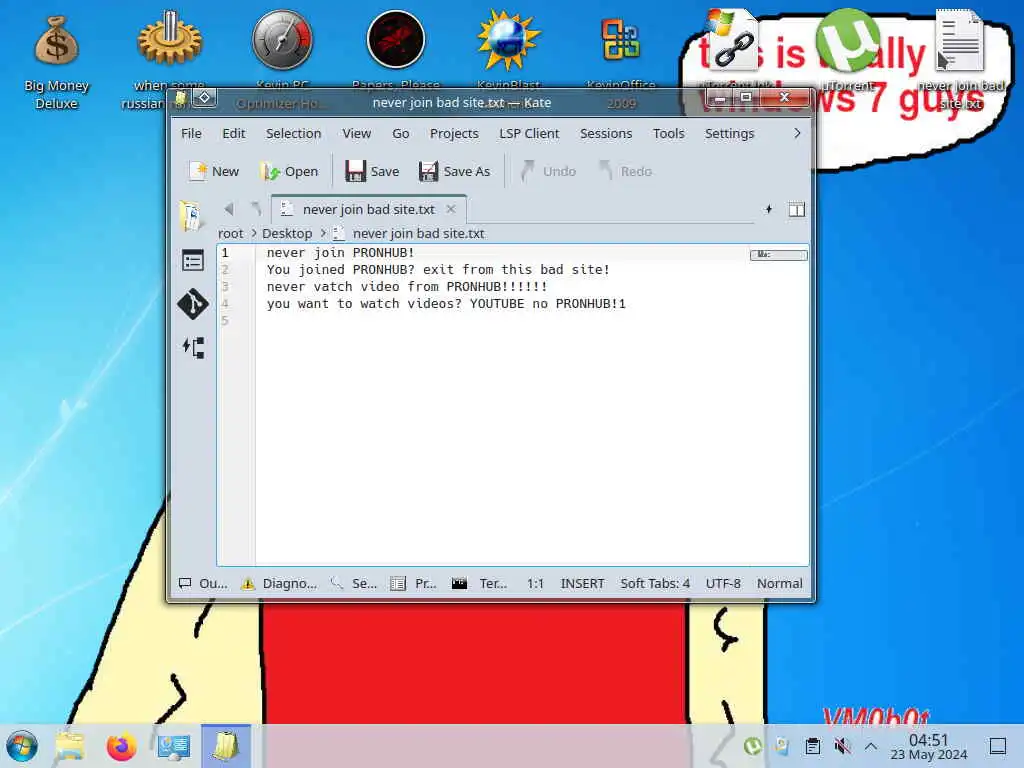Click the New document toolbar button
This screenshot has height=768, width=1024.
pos(214,171)
